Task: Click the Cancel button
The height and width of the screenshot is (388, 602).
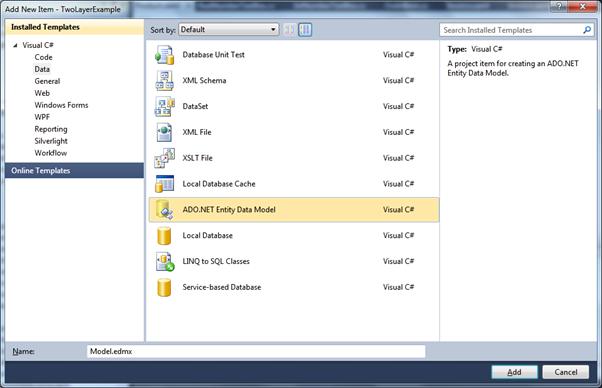Action: click(x=566, y=372)
